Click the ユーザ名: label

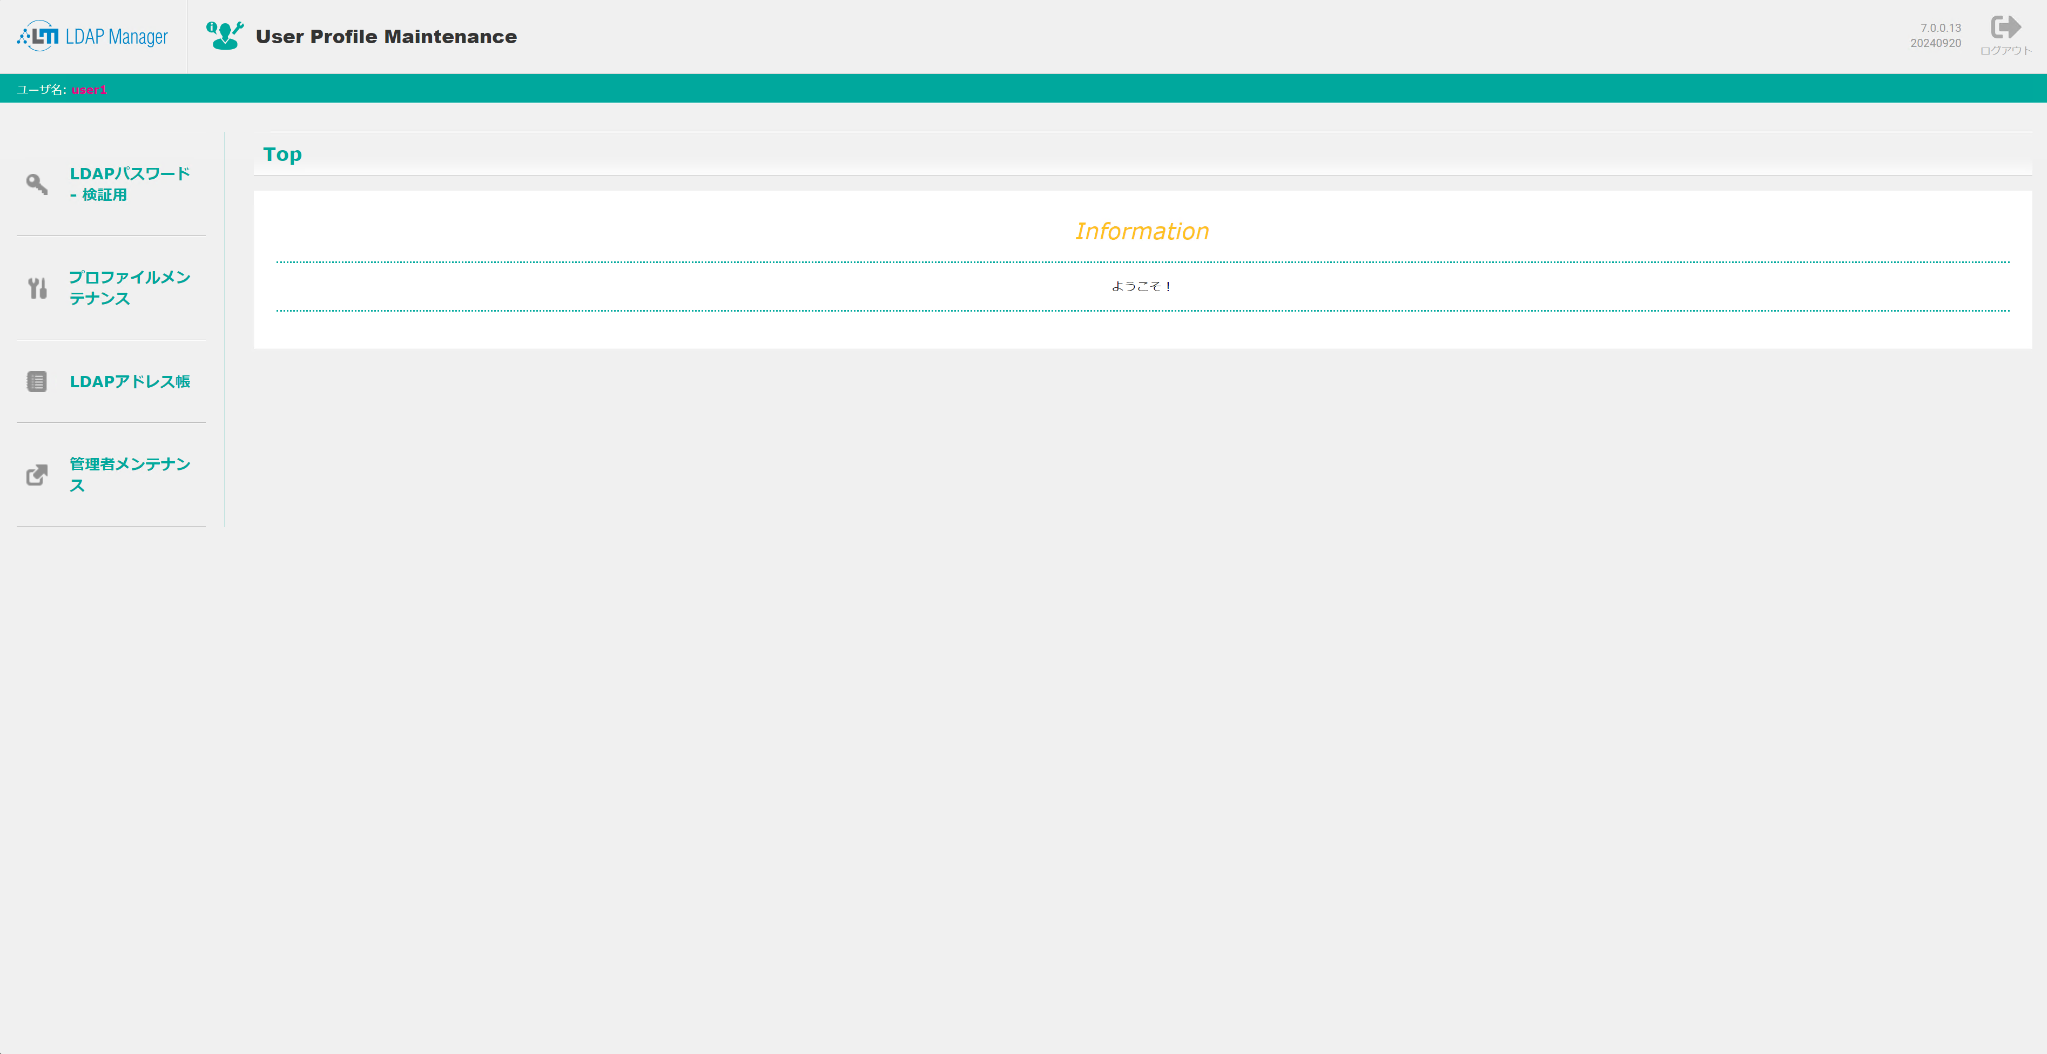pos(41,90)
